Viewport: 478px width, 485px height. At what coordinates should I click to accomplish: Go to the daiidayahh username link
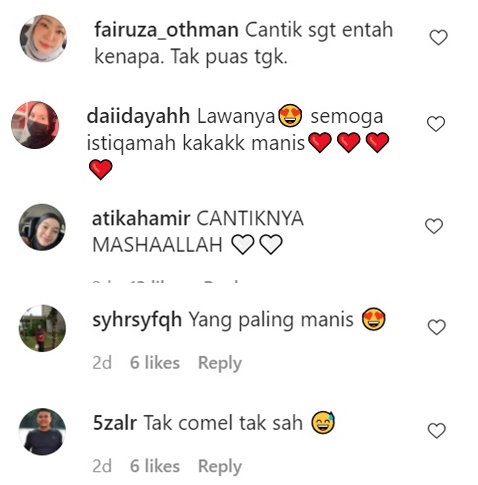[x=138, y=116]
